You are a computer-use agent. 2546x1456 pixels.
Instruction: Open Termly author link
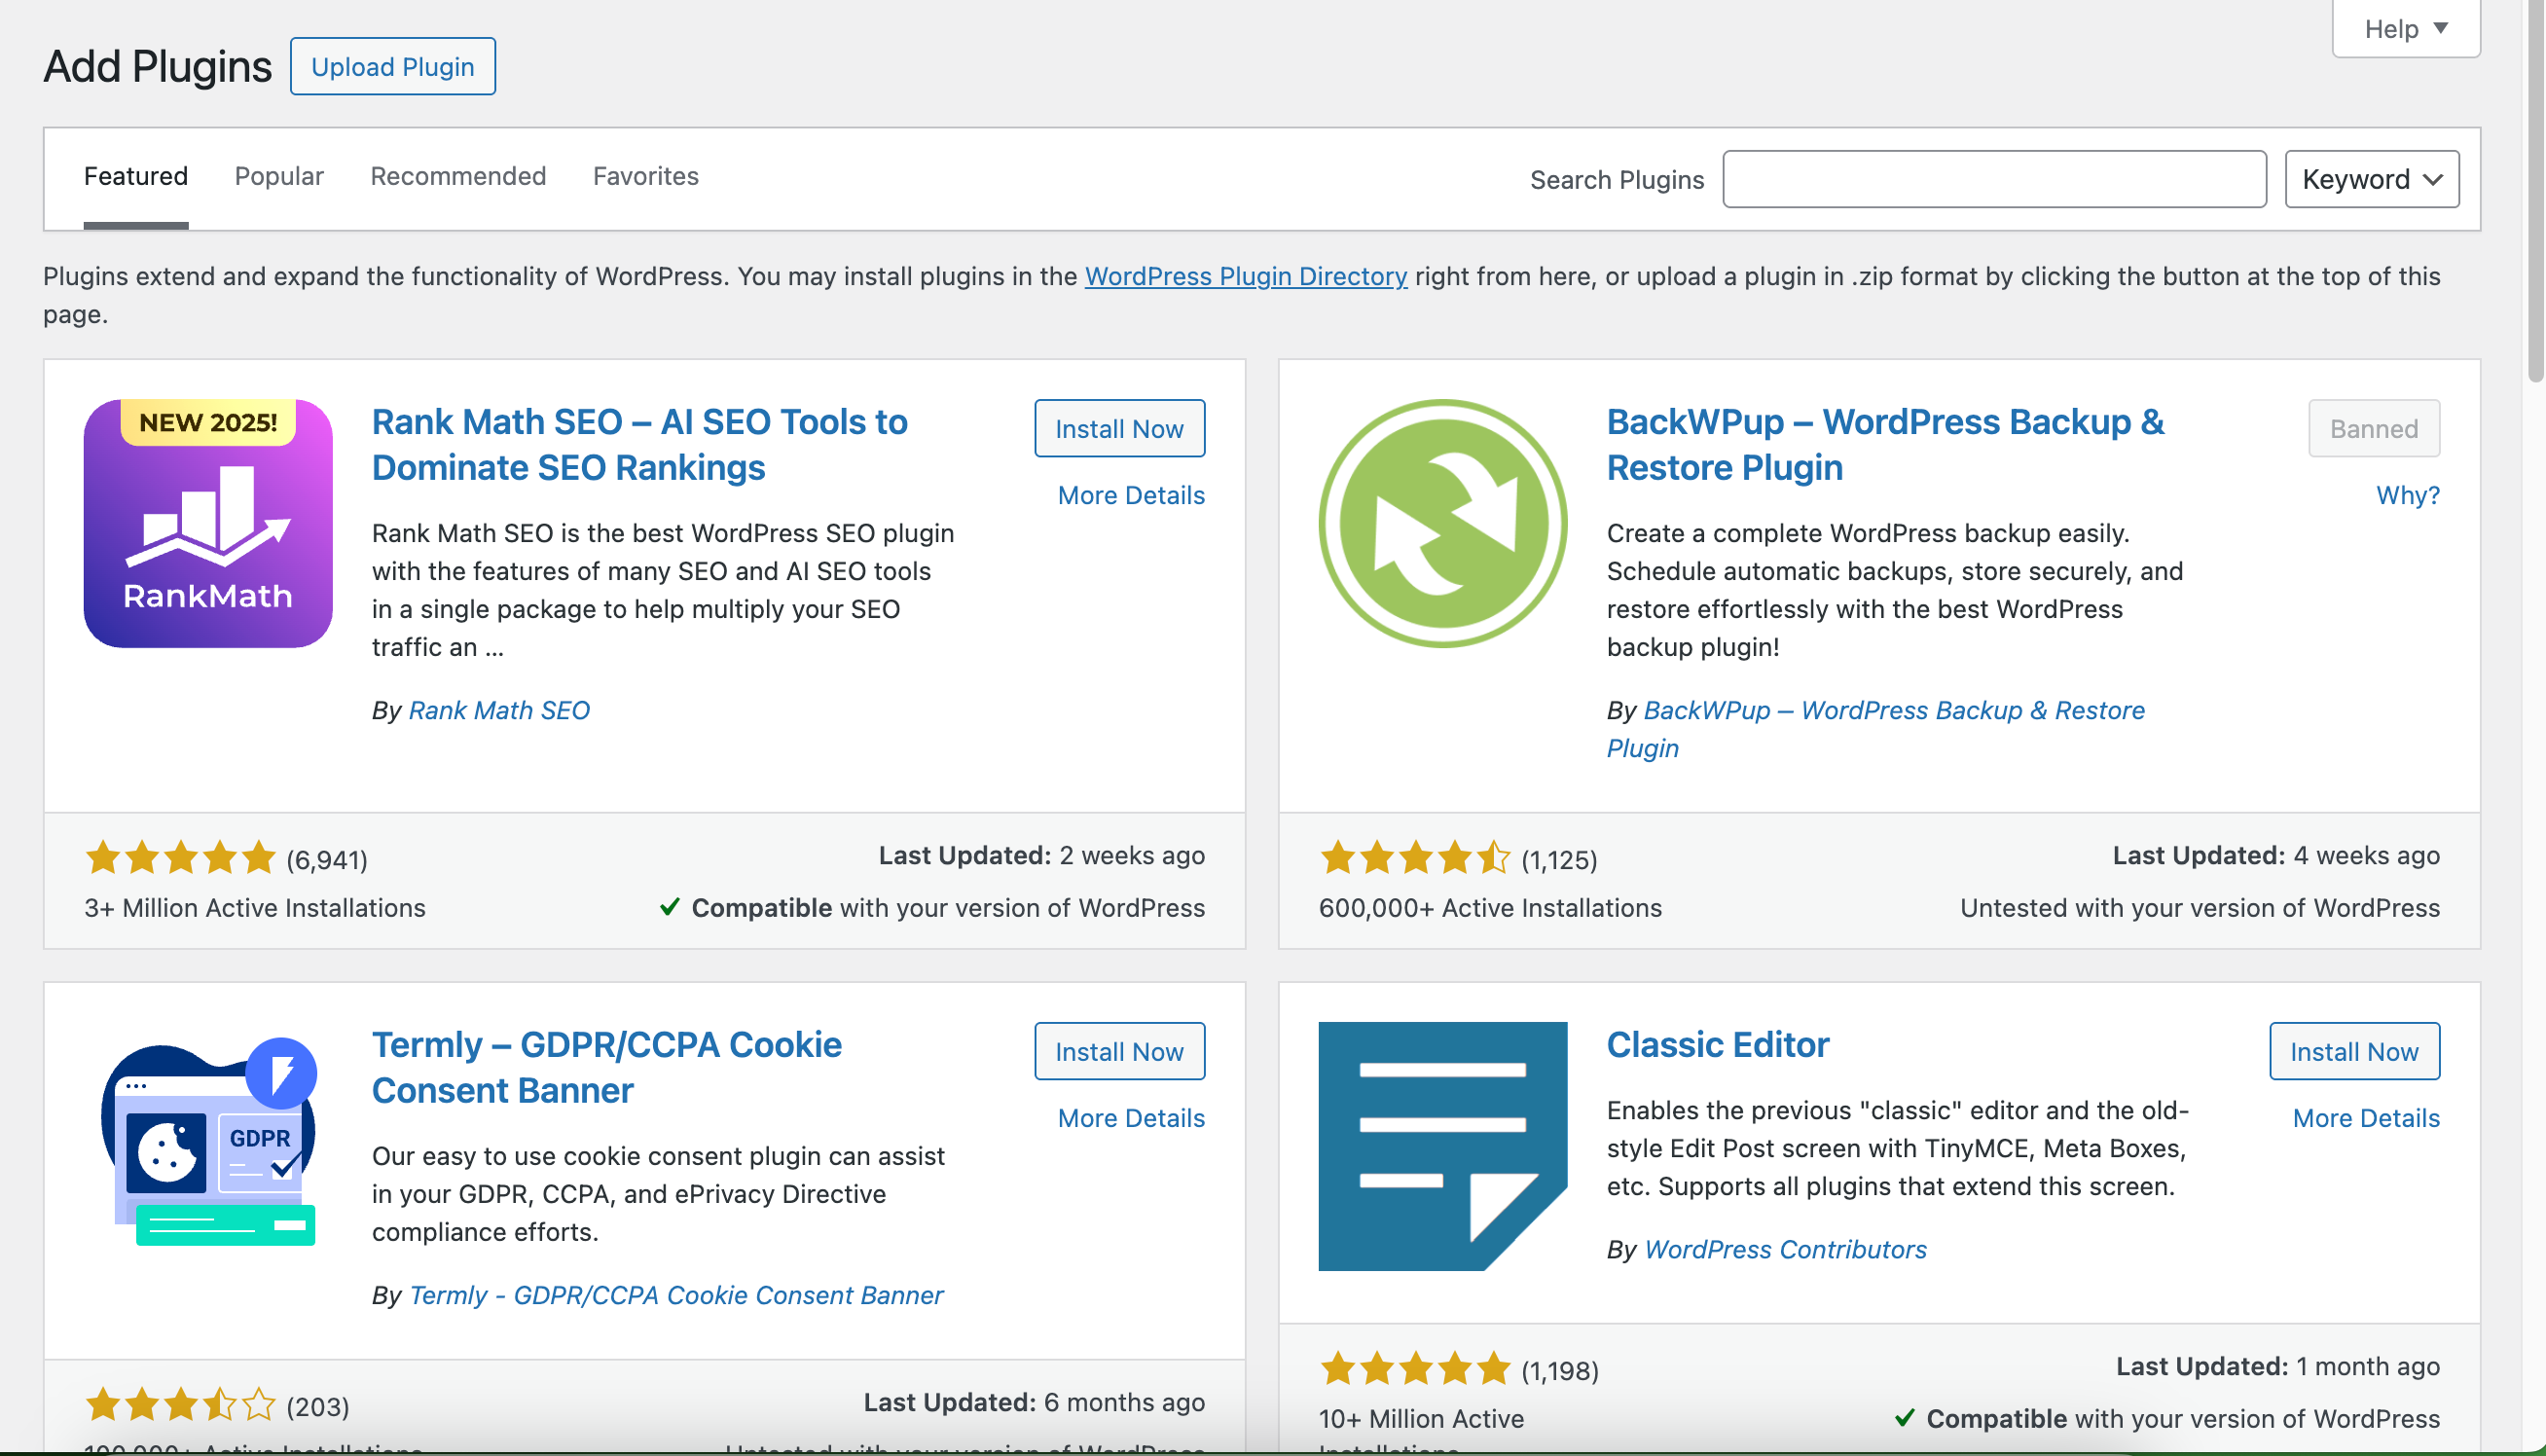click(x=676, y=1295)
